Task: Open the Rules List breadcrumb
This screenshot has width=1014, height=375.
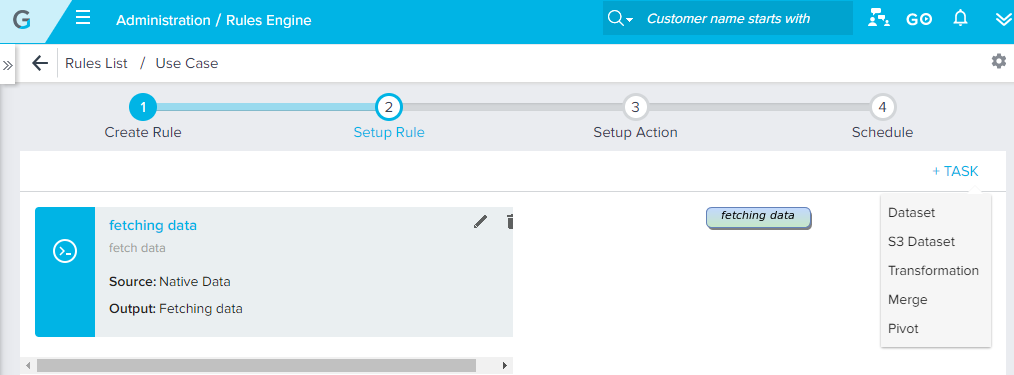Action: (96, 63)
